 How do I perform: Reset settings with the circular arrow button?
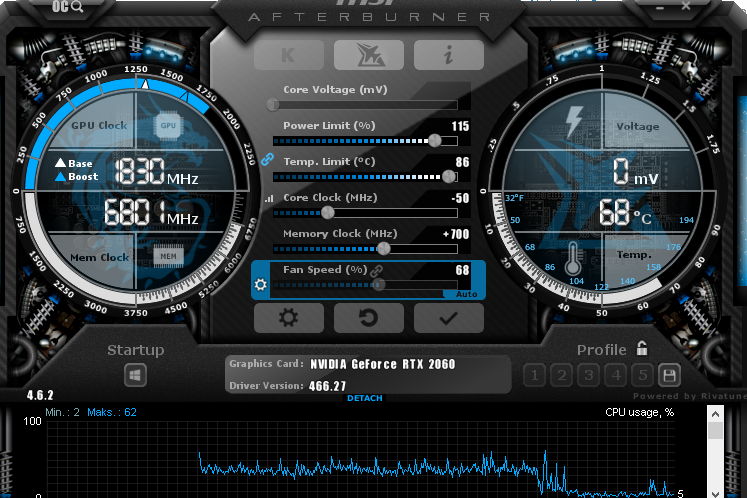pos(369,317)
